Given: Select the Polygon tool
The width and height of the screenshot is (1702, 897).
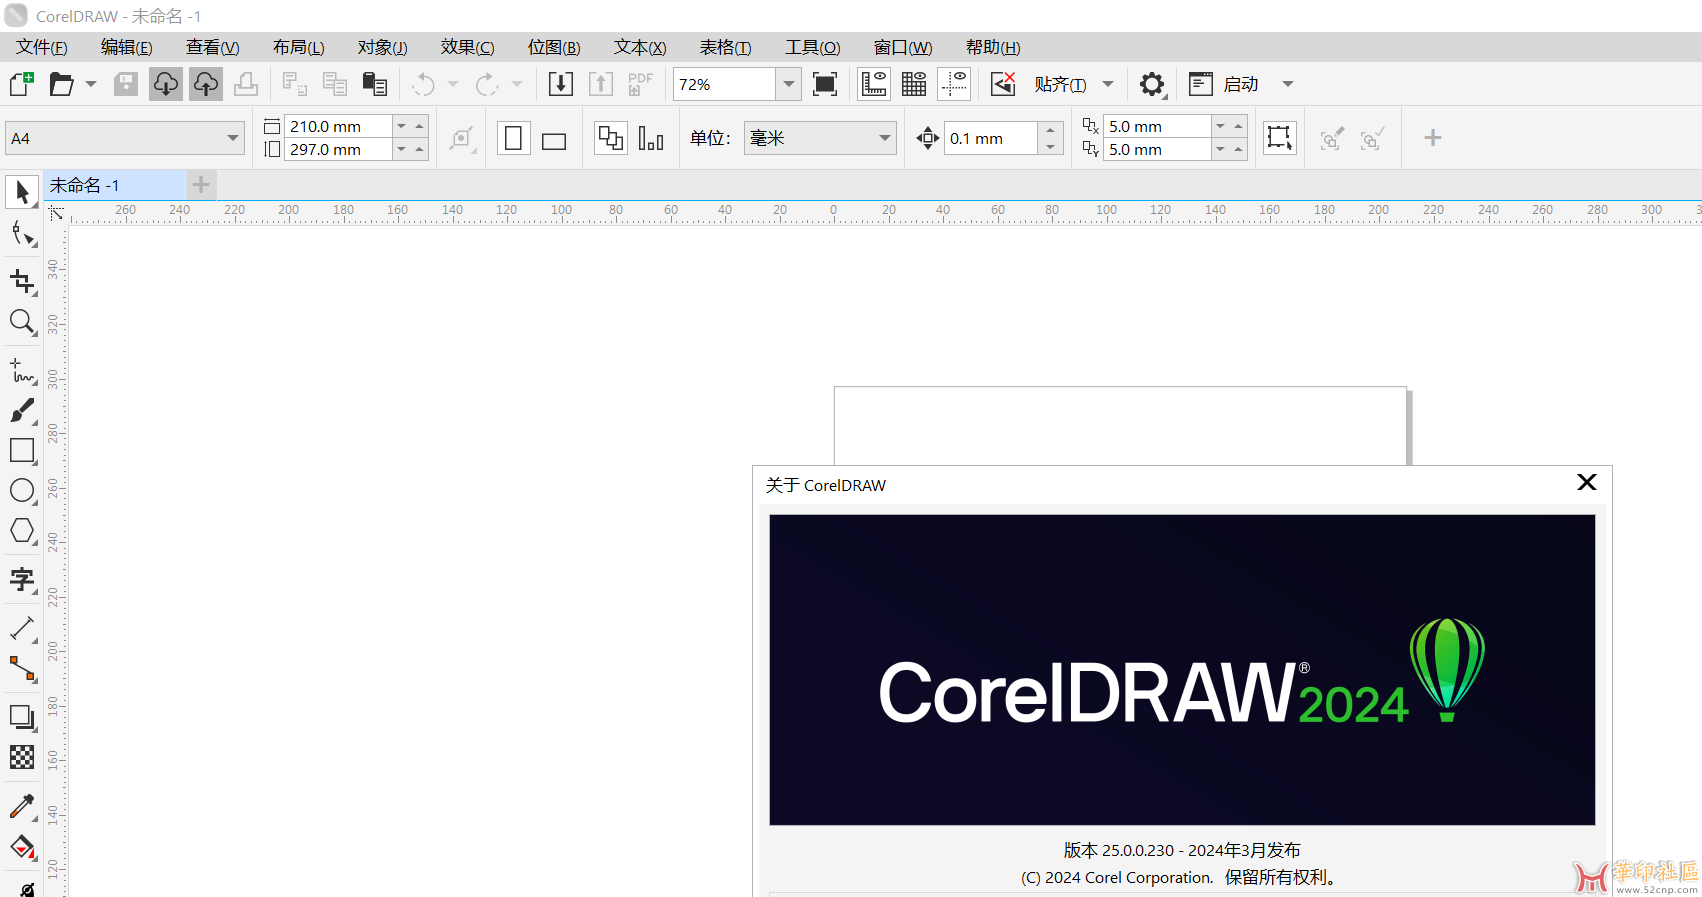Looking at the screenshot, I should [22, 531].
